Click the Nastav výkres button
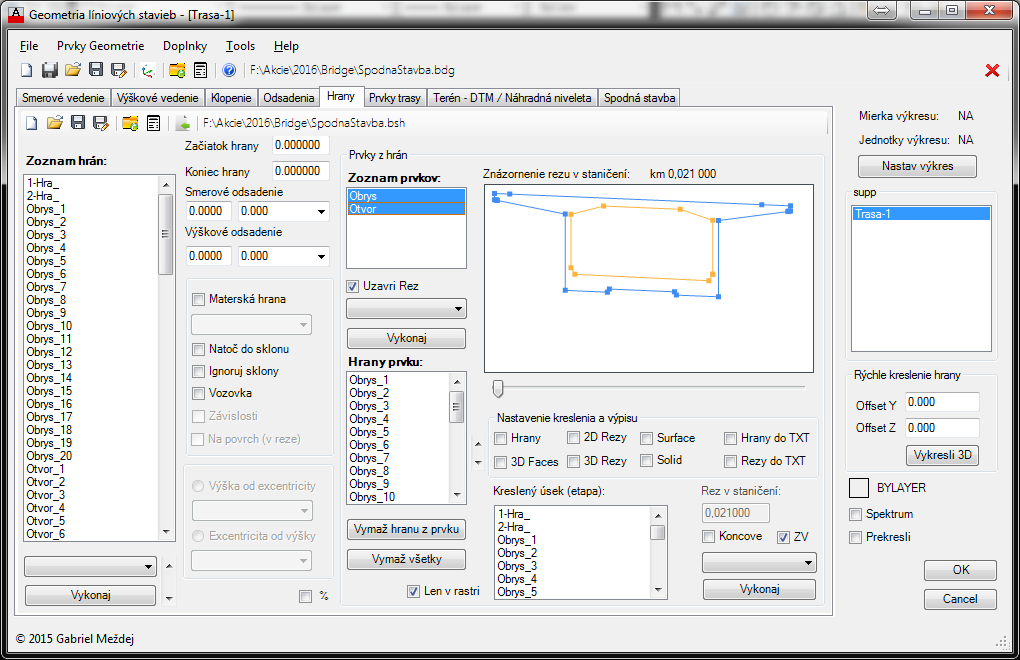1020x660 pixels. (917, 166)
